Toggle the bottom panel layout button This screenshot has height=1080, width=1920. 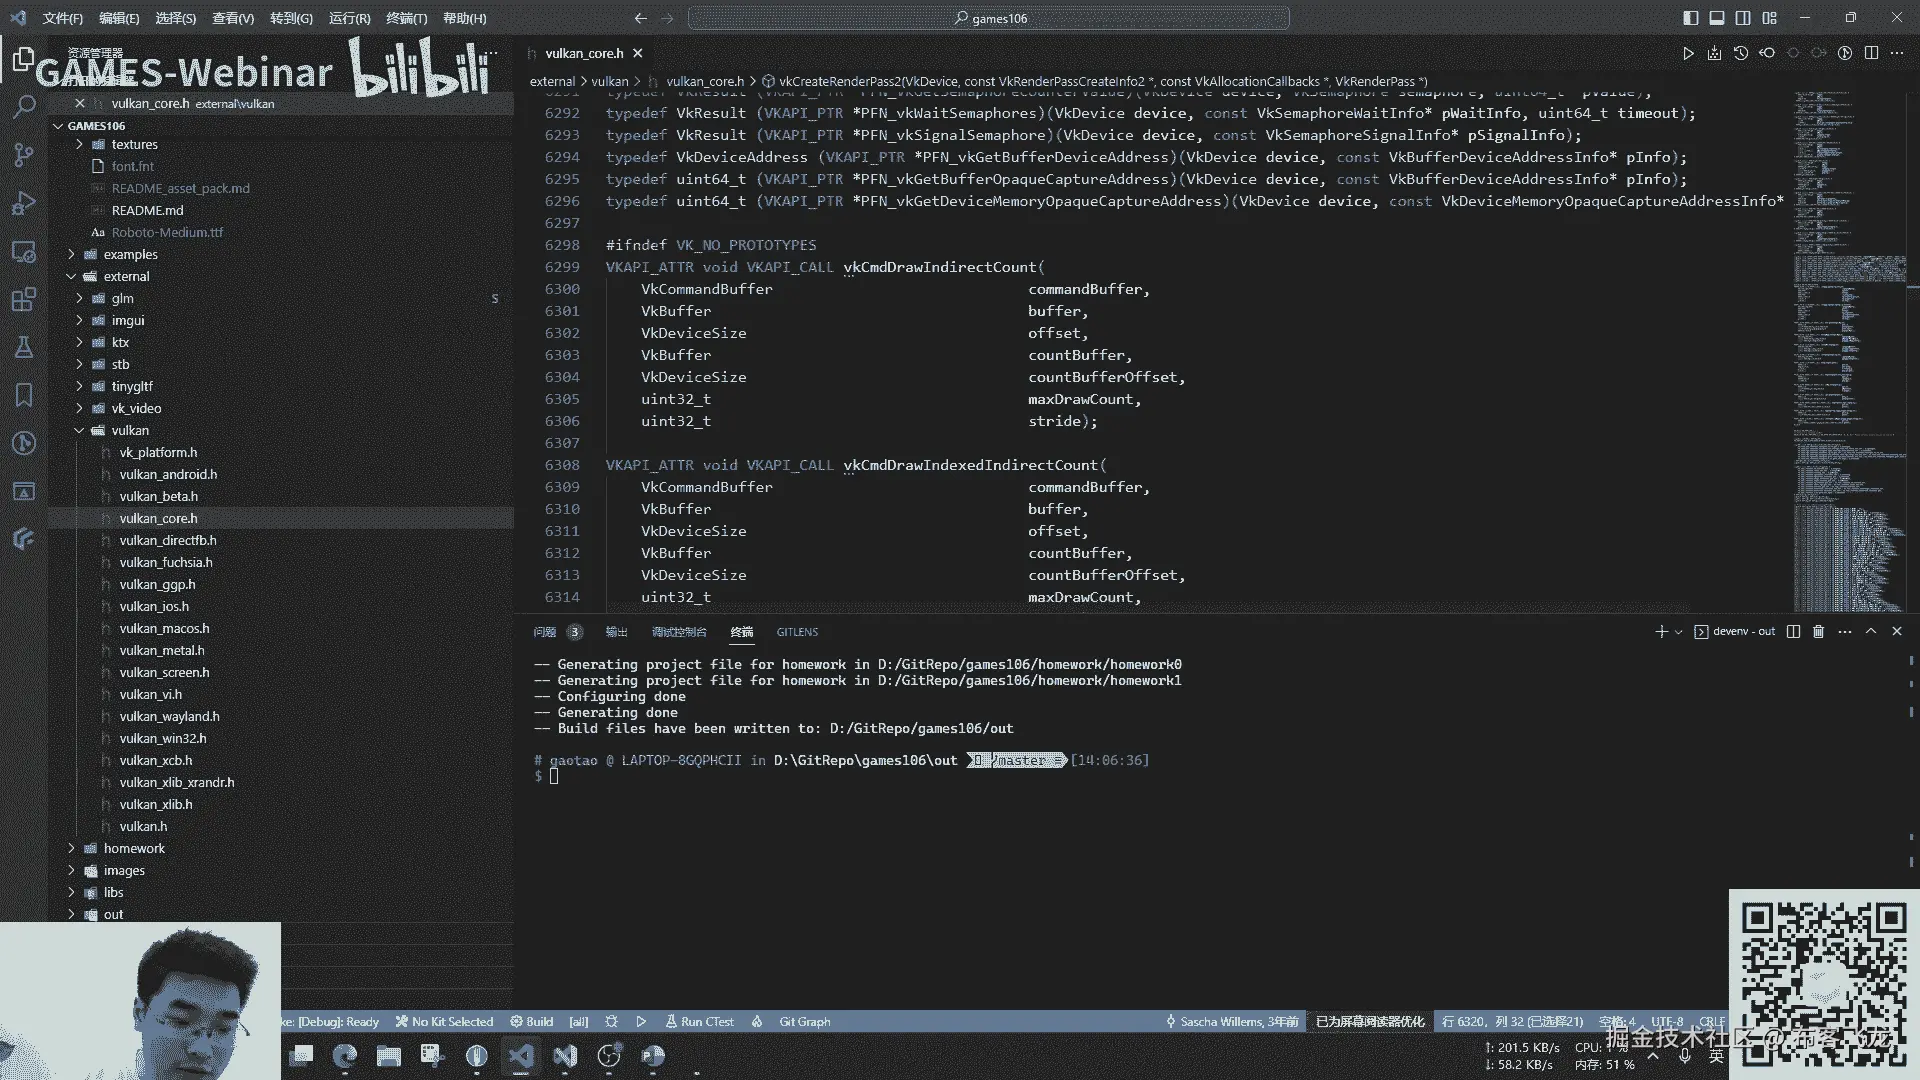click(1717, 18)
